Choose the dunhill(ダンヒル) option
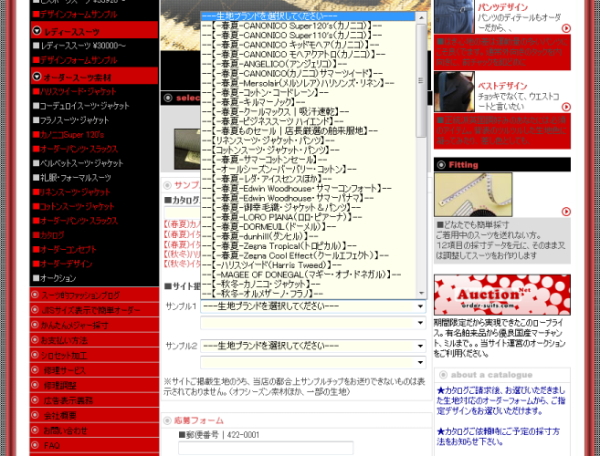Viewport: 600px width, 456px height. (308, 236)
